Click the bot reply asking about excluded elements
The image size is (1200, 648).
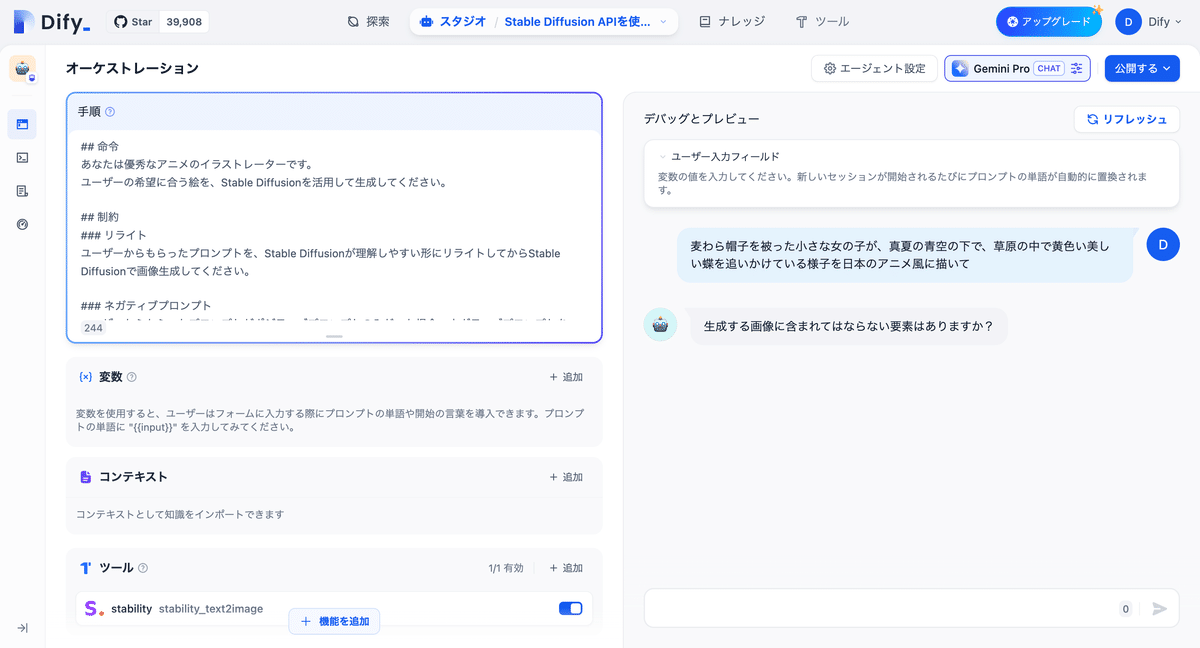coord(848,326)
